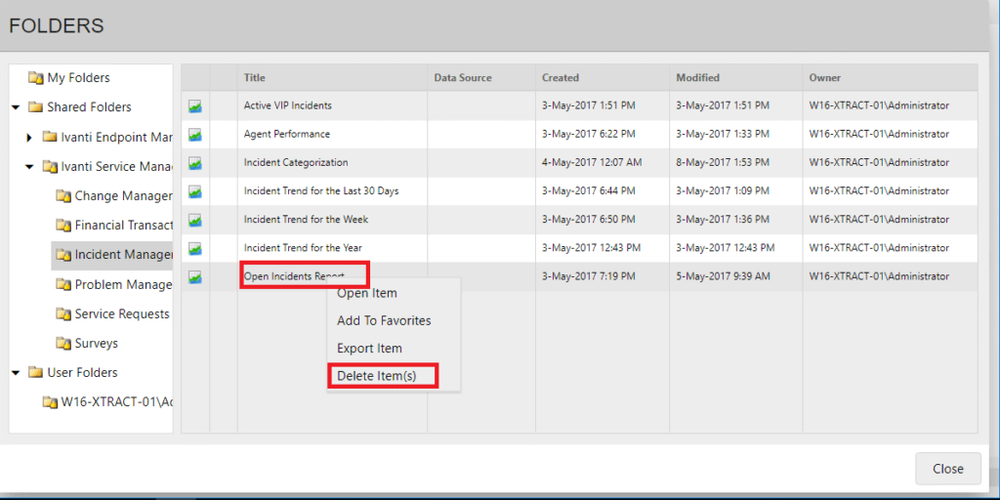
Task: Click the W16-XTRACT-01 user folder icon
Action: [50, 402]
